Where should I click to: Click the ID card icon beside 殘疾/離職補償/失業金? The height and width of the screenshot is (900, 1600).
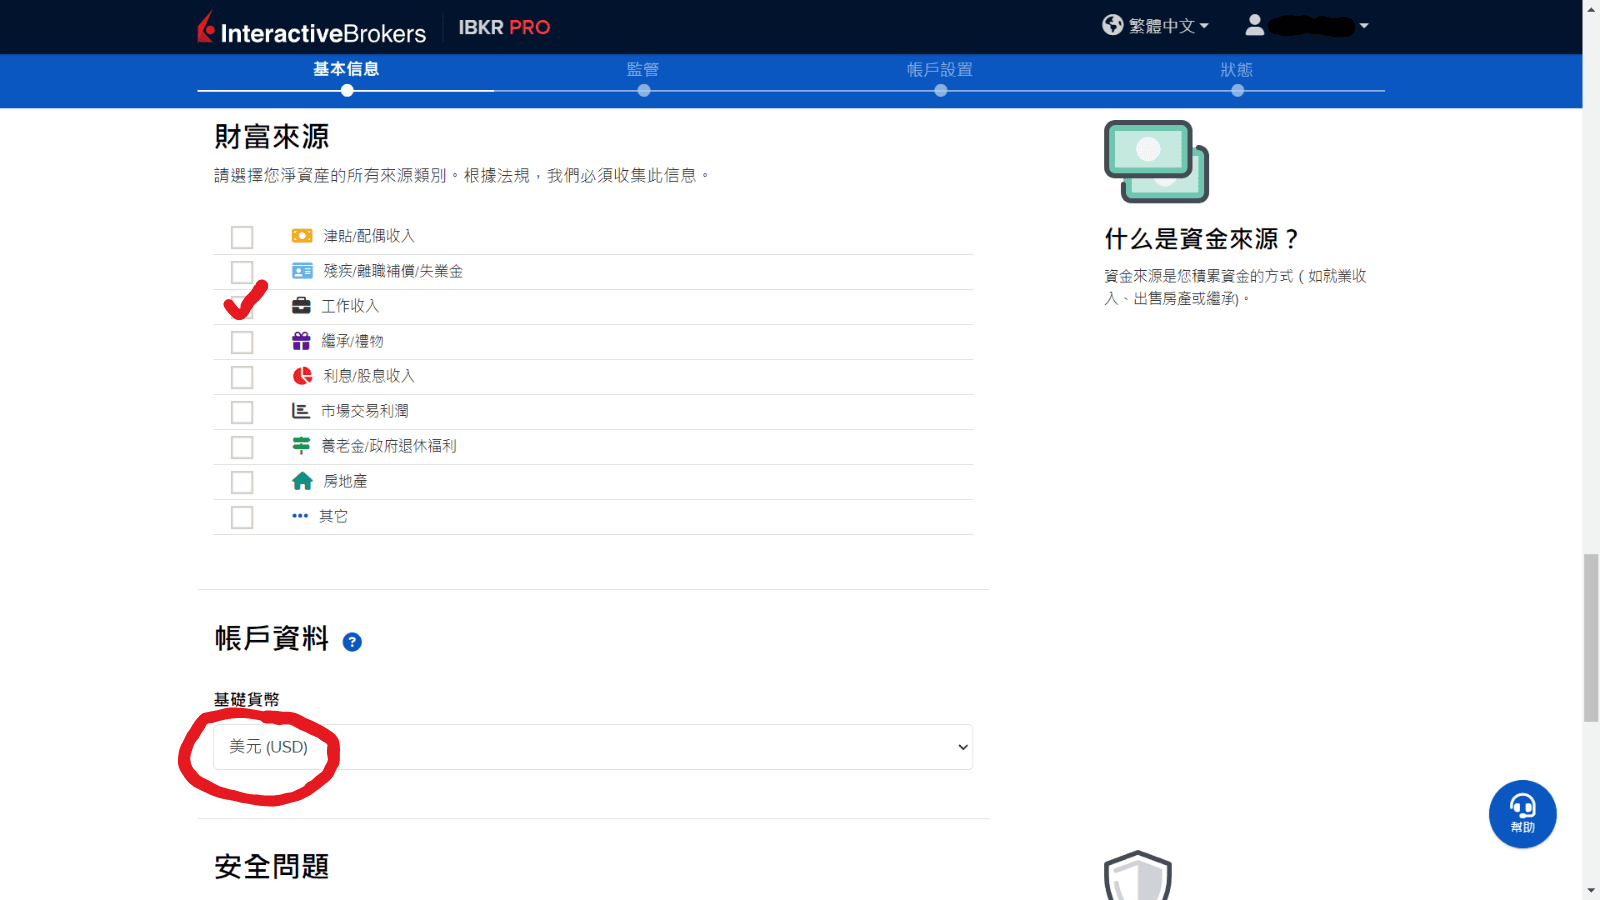coord(301,271)
